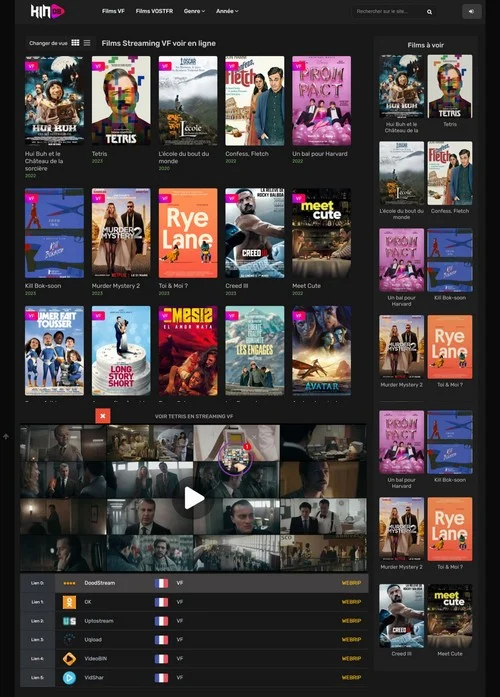Play the Tetris video with center play button
This screenshot has height=697, width=500.
pos(194,498)
